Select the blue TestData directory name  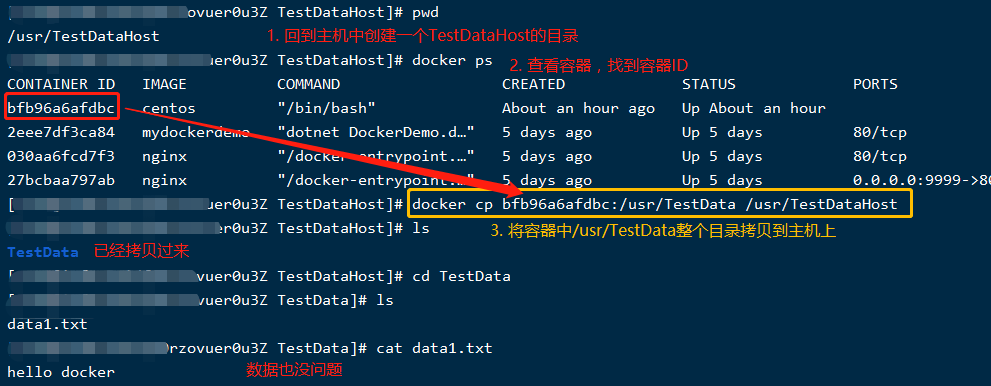click(x=42, y=253)
